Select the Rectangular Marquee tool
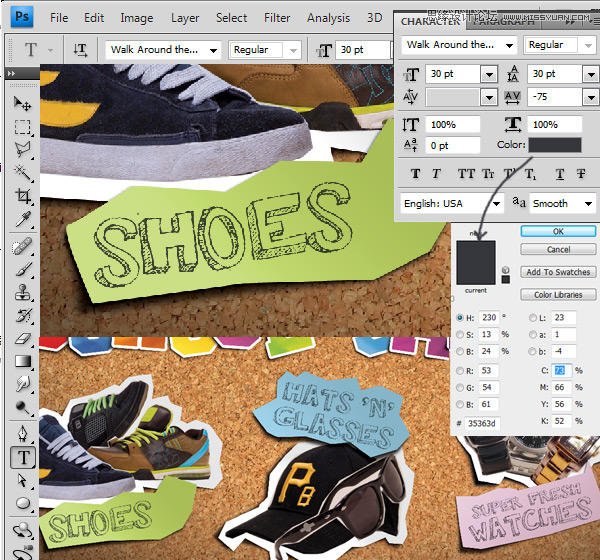The image size is (600, 560). click(x=23, y=127)
